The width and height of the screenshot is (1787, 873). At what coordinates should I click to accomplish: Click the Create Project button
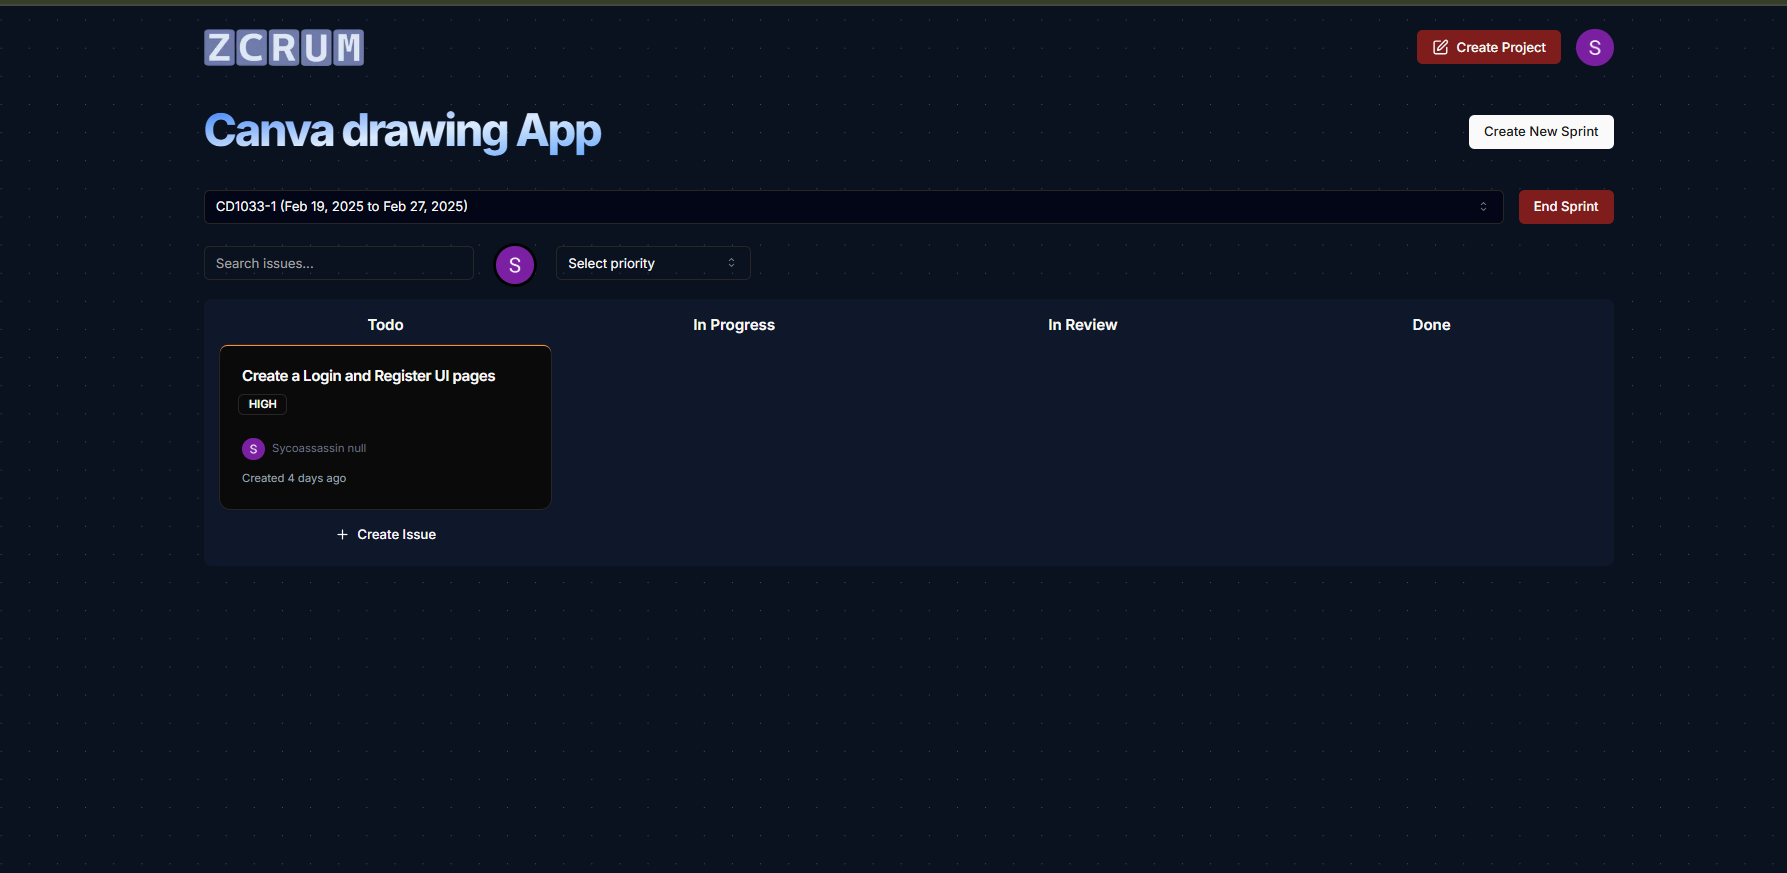(x=1488, y=47)
